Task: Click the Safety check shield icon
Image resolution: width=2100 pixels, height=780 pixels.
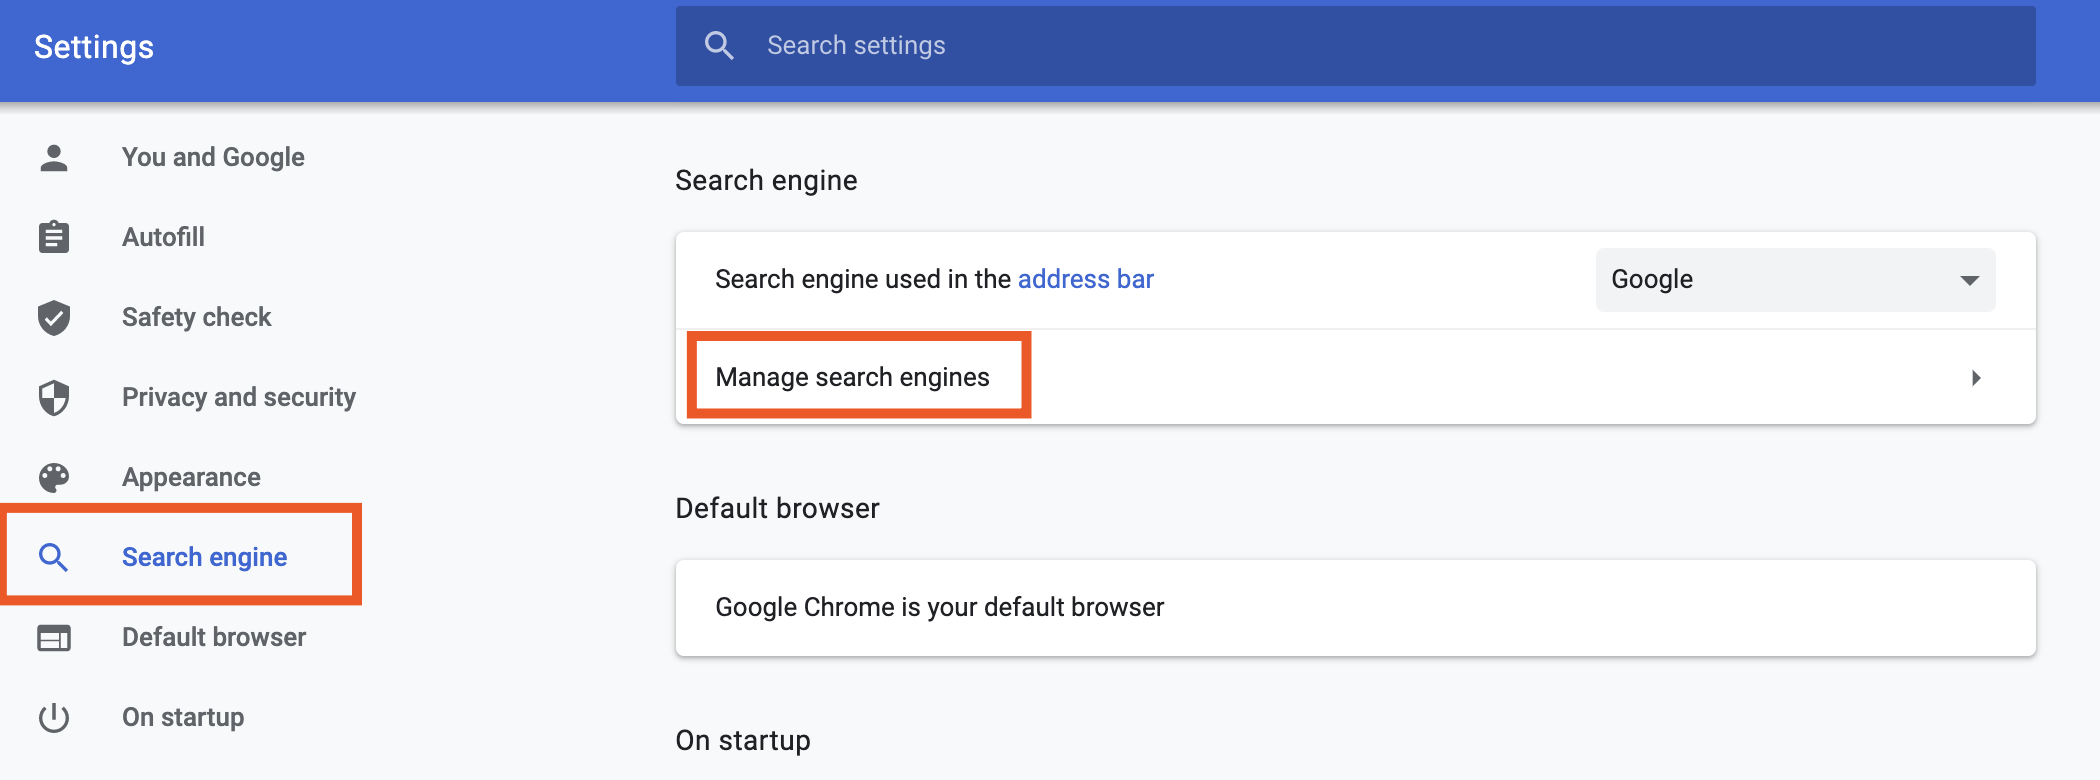Action: coord(54,317)
